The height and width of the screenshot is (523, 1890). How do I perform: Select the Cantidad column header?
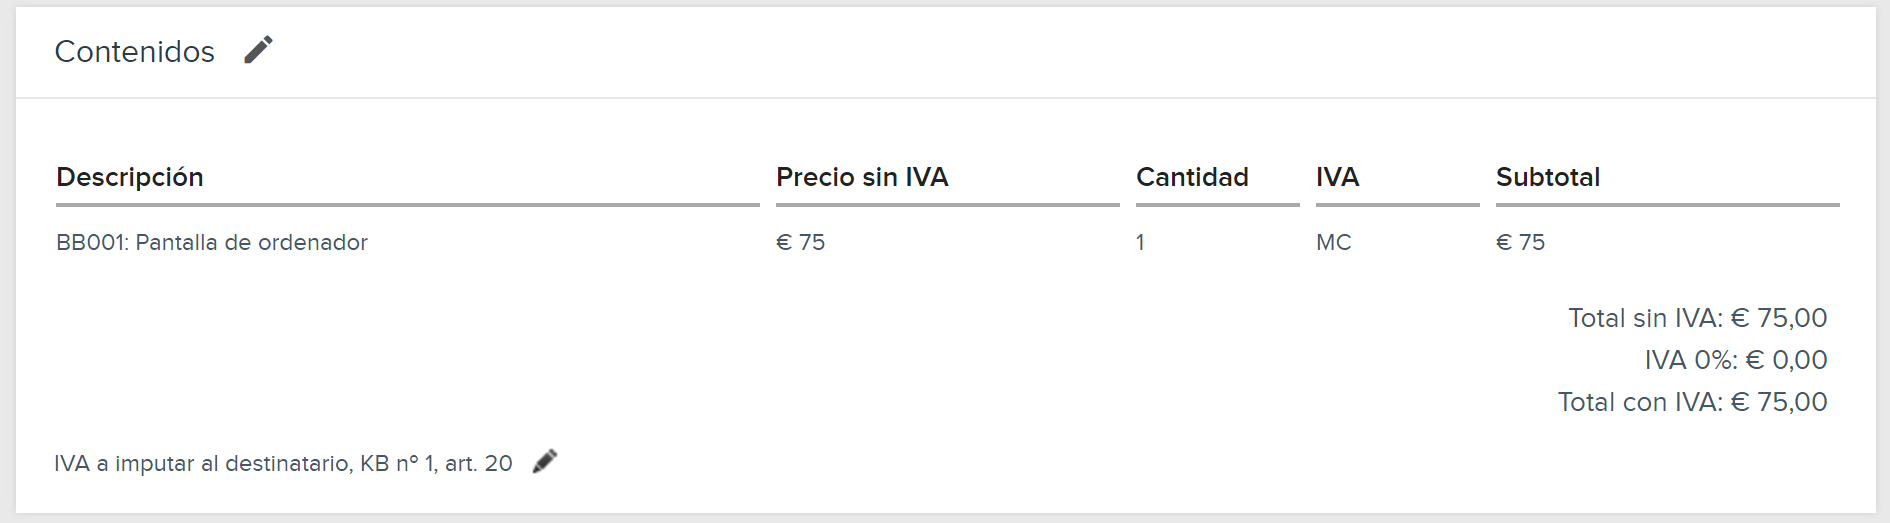[1192, 177]
